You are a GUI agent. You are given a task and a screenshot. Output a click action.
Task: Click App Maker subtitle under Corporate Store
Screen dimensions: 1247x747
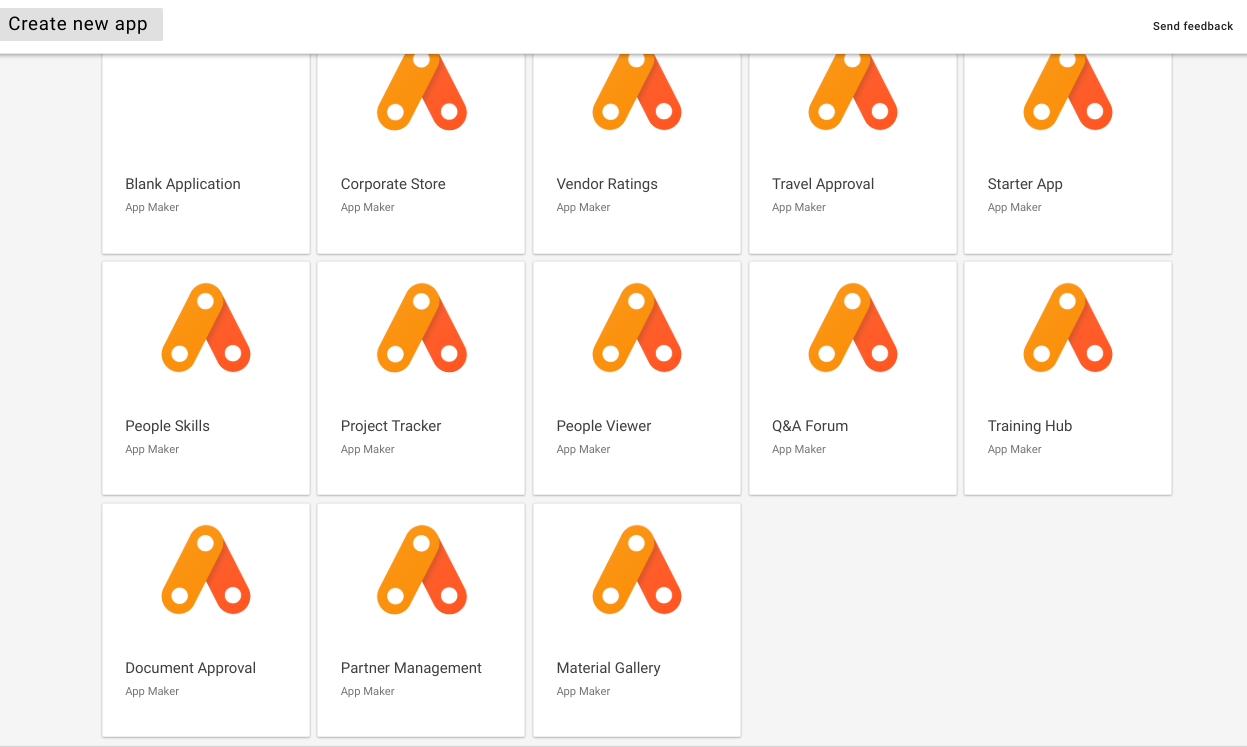(x=368, y=208)
